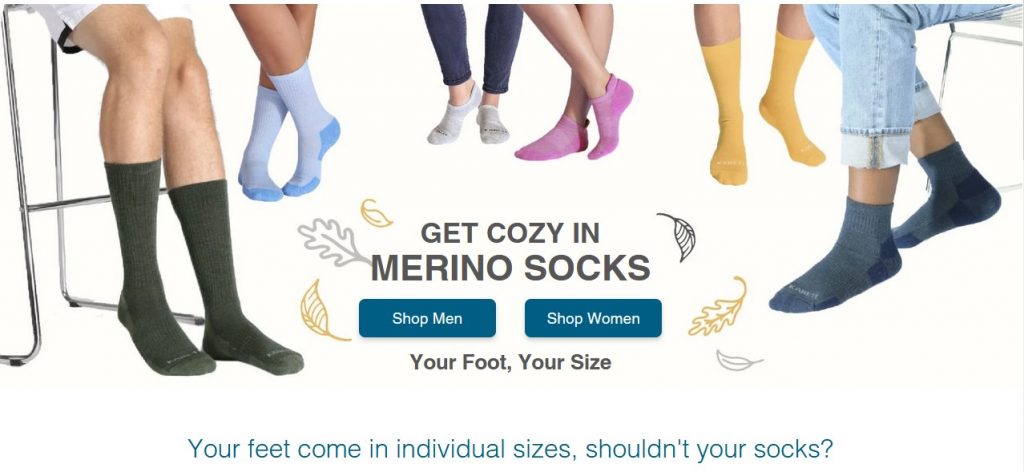The image size is (1024, 472).
Task: Click the Shop Women button
Action: point(593,318)
